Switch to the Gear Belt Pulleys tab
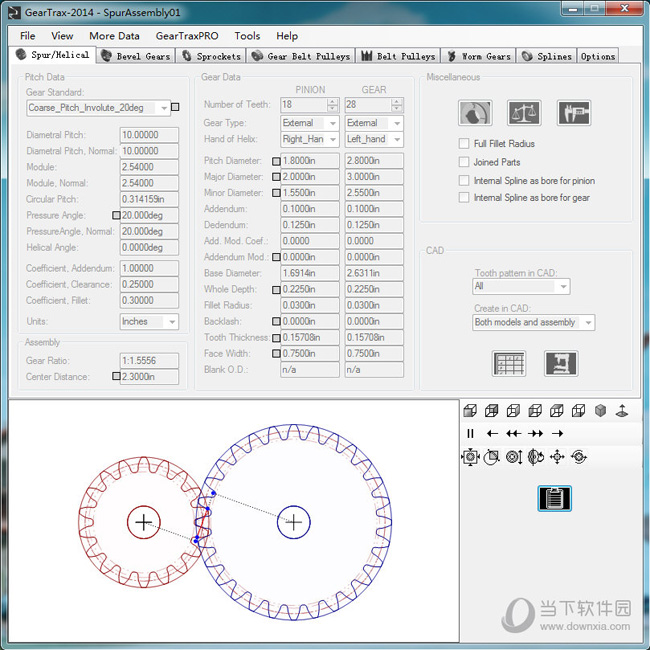The image size is (650, 650). click(x=301, y=56)
